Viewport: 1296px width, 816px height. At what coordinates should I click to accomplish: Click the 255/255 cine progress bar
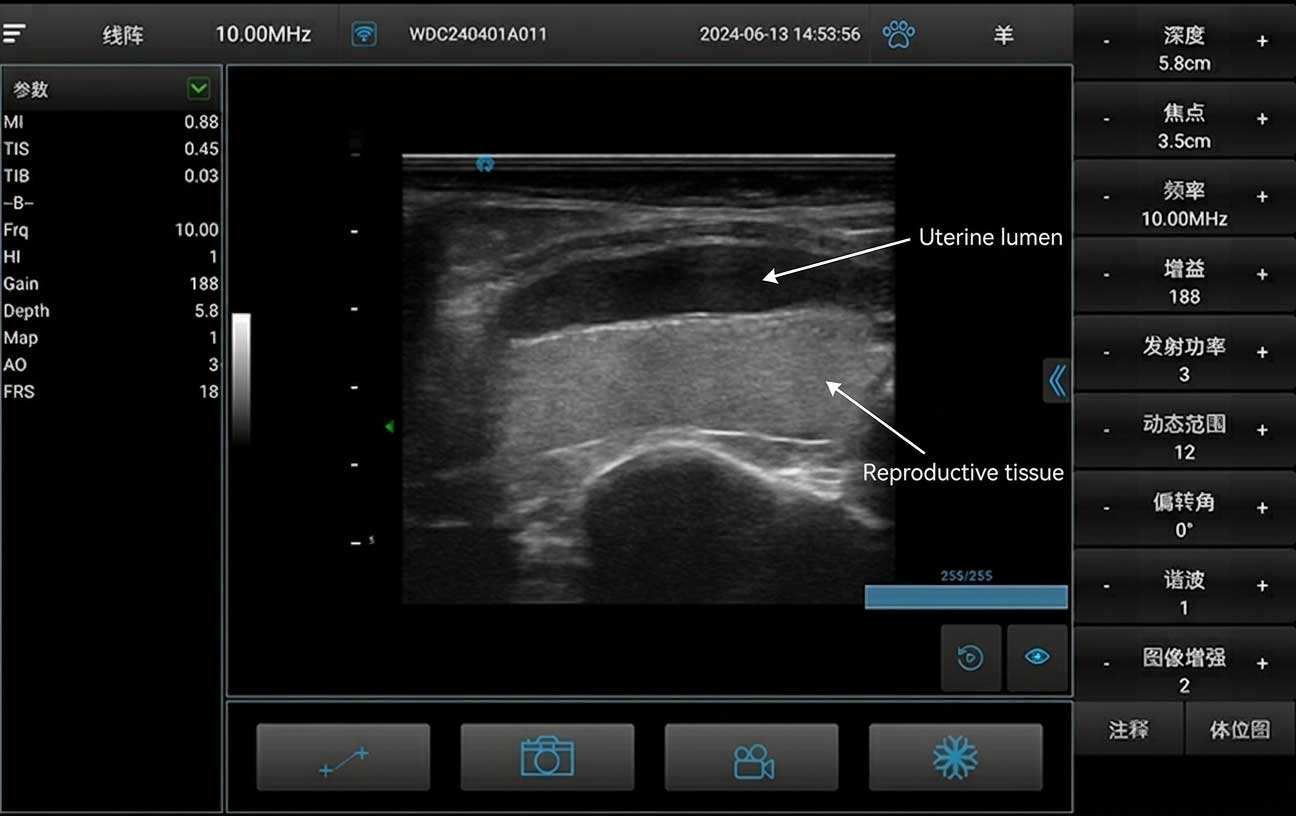tap(964, 596)
